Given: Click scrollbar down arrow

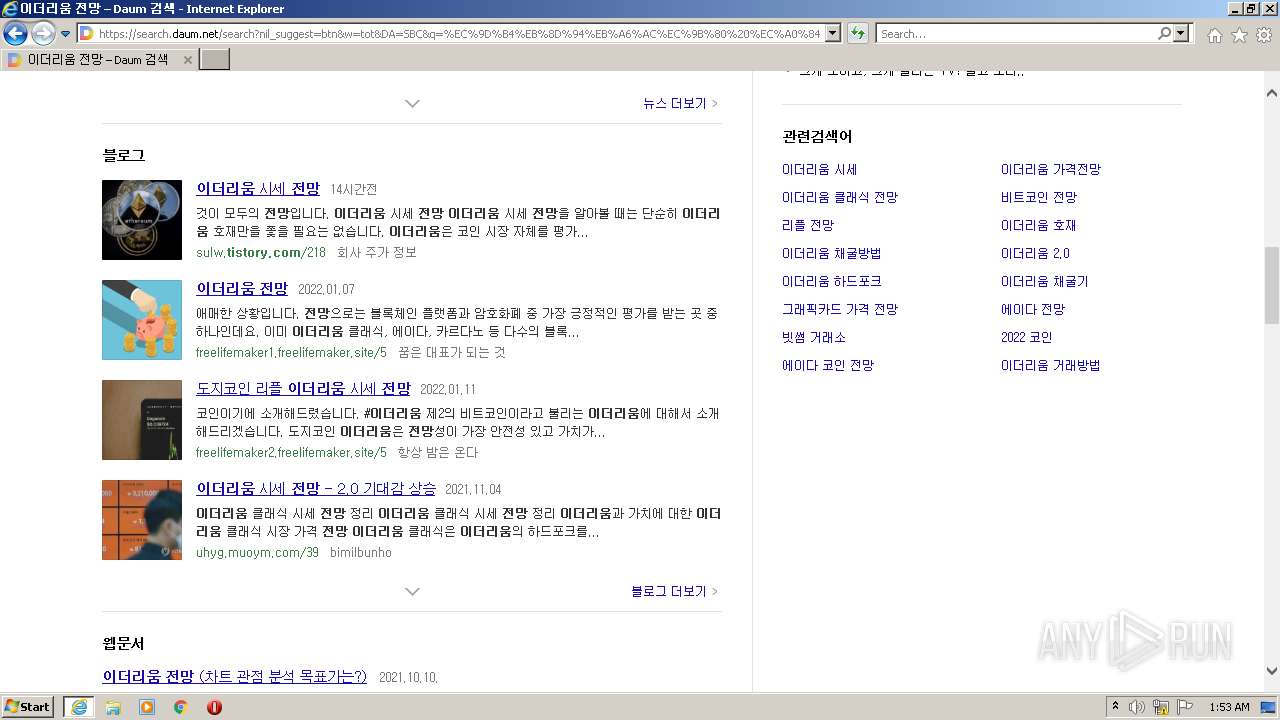Looking at the screenshot, I should click(1271, 672).
